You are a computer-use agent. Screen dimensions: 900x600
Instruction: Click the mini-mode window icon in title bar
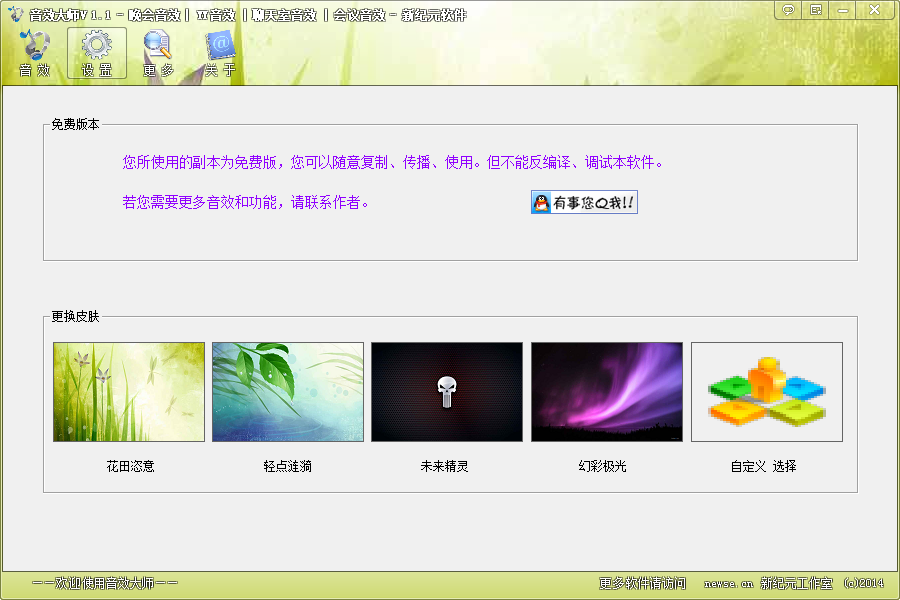tap(816, 10)
